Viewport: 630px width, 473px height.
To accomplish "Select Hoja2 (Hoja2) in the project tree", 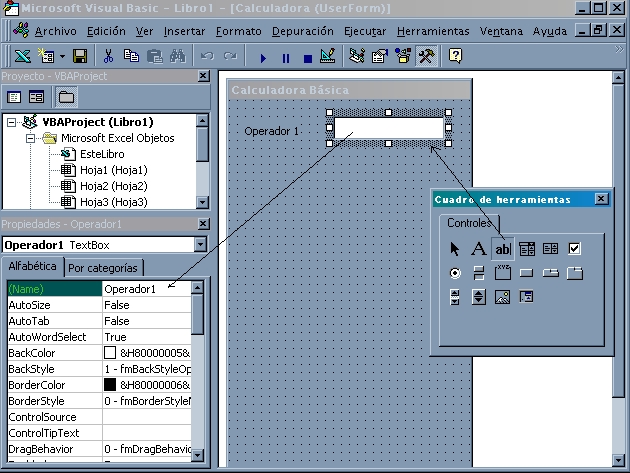I will [x=112, y=186].
